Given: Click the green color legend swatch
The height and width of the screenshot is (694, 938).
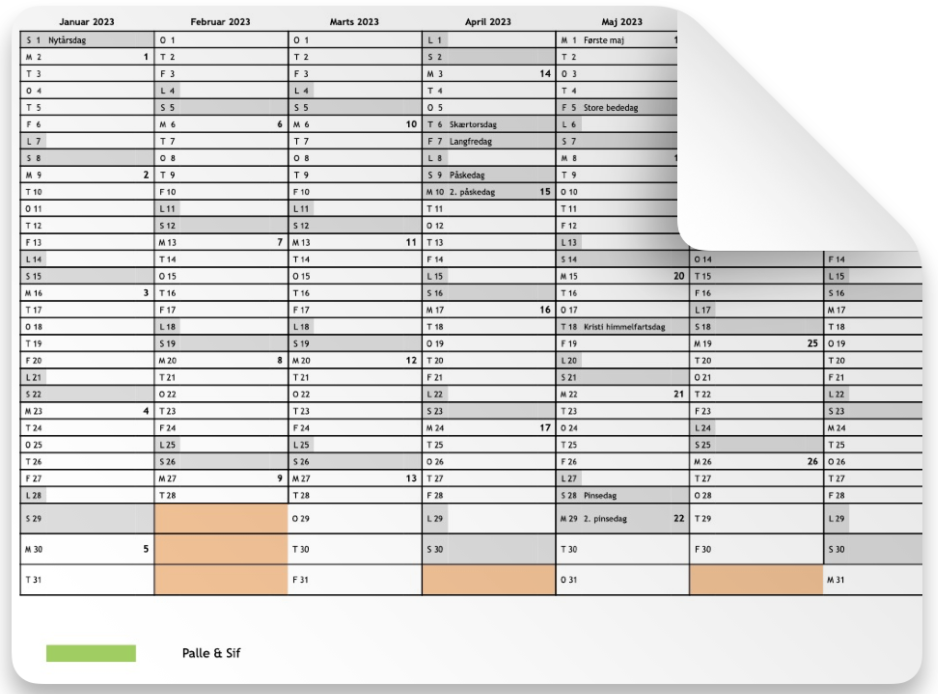Looking at the screenshot, I should (x=91, y=653).
